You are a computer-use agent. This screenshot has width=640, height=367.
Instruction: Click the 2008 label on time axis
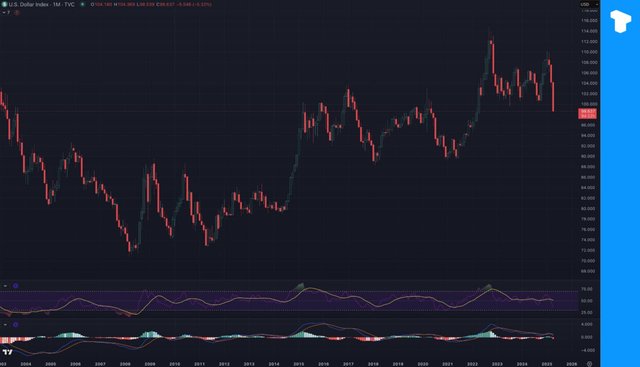click(125, 364)
